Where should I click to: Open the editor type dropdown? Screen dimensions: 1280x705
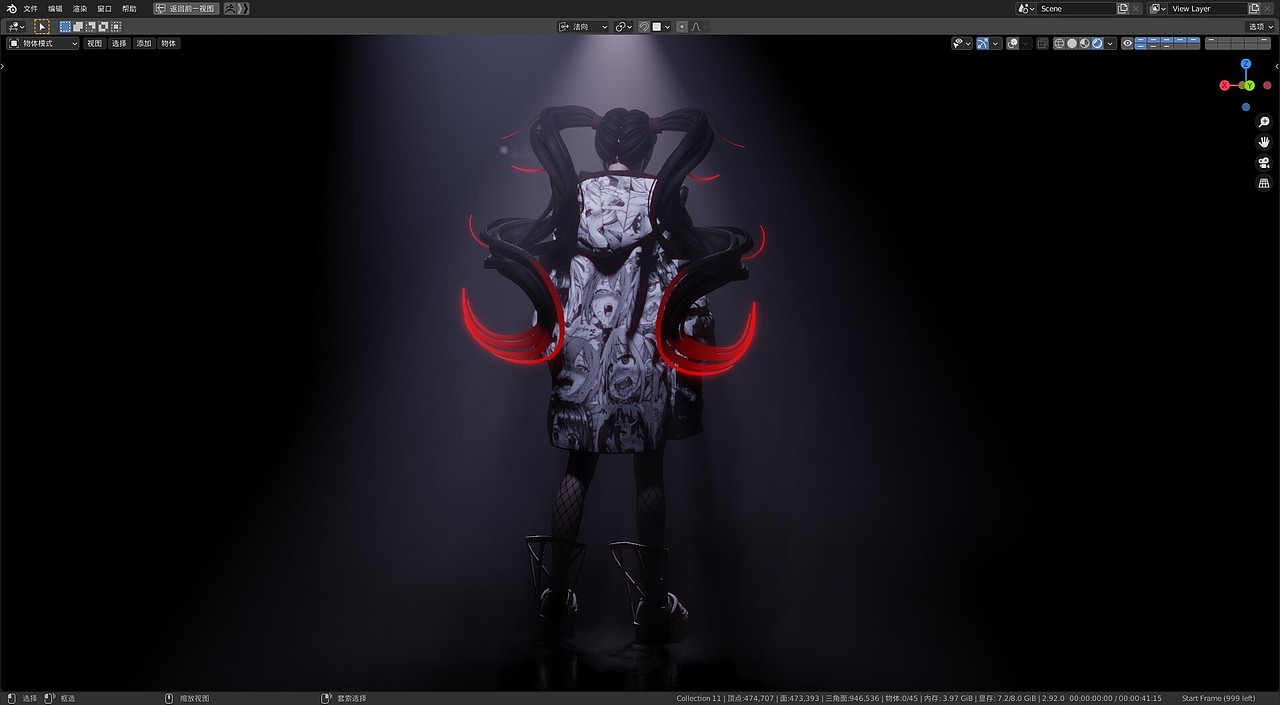tap(17, 27)
